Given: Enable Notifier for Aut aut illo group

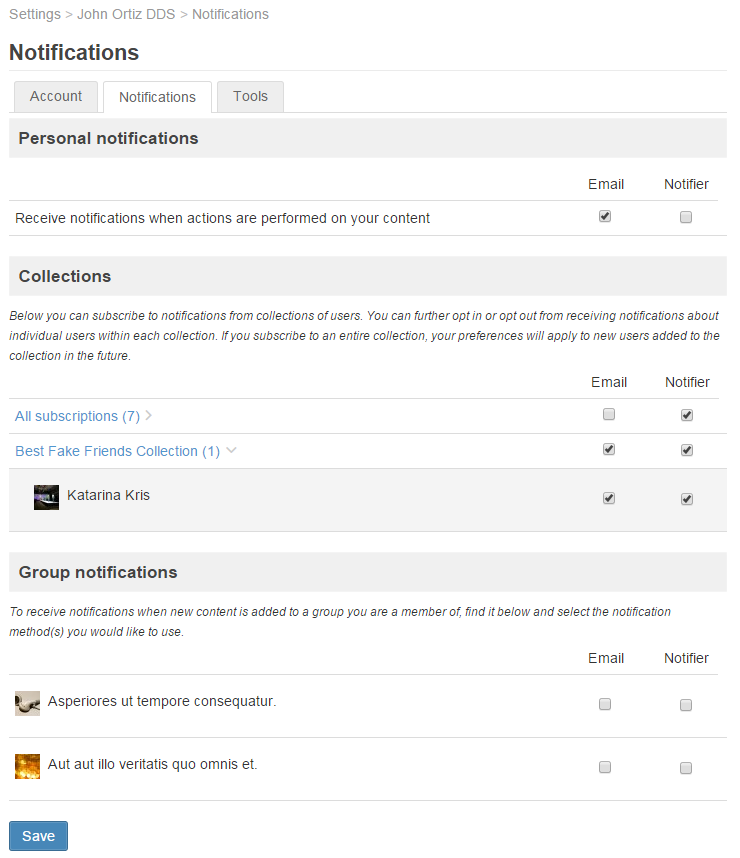Looking at the screenshot, I should (x=686, y=768).
